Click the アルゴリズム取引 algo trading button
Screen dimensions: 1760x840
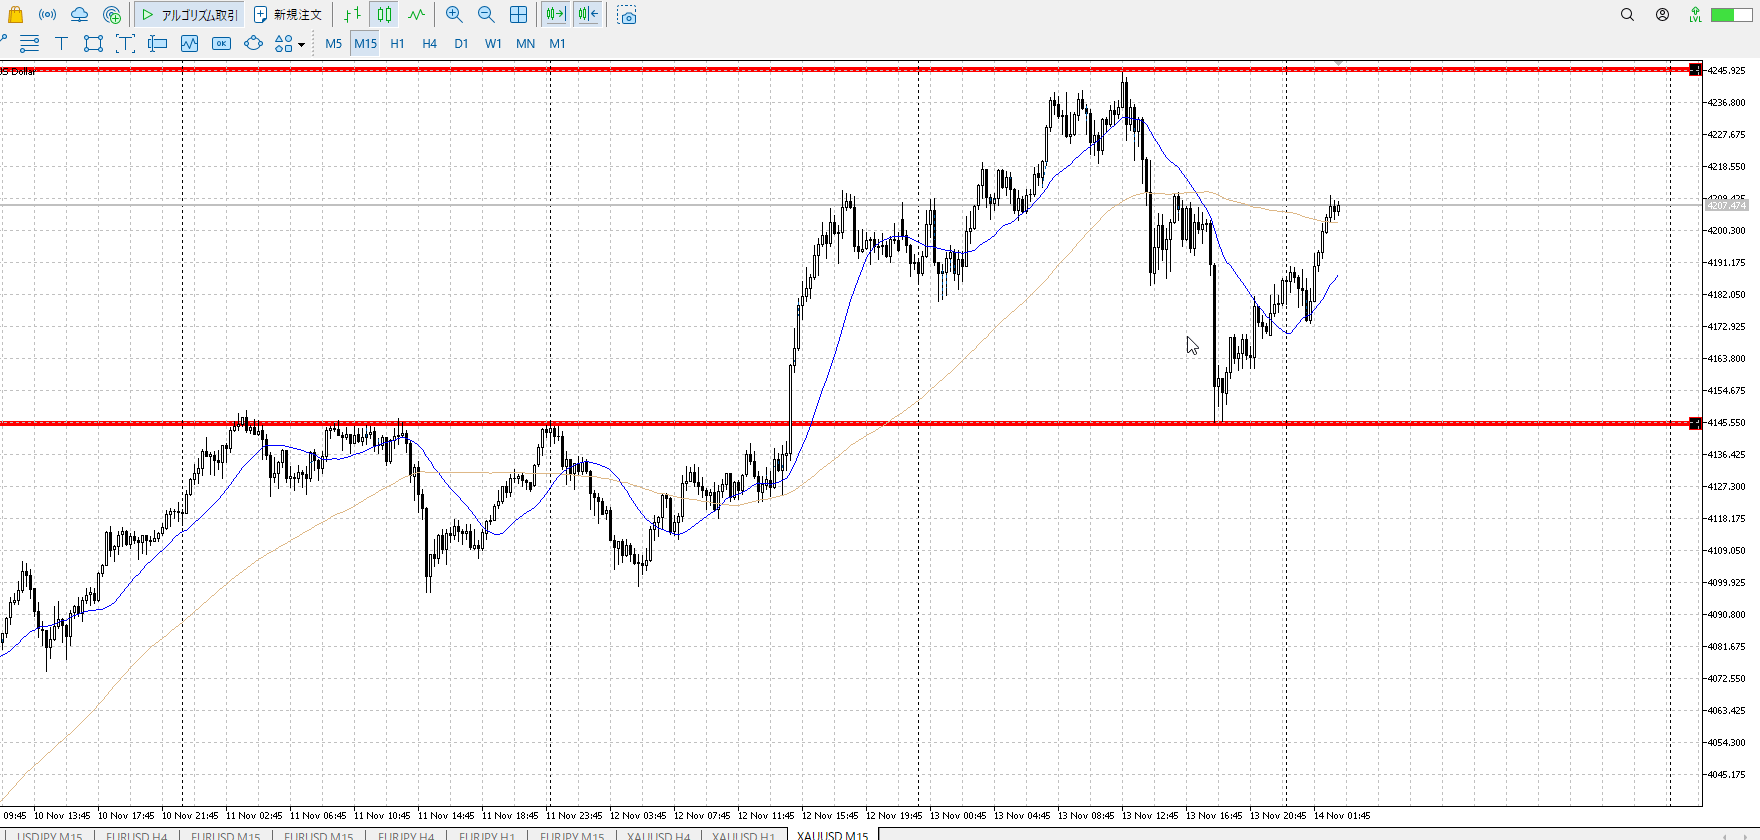(190, 15)
